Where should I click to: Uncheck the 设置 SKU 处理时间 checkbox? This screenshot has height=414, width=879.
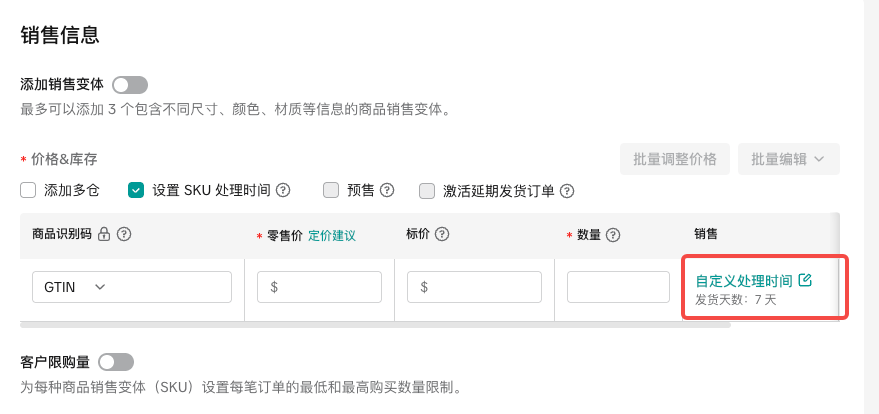point(136,190)
